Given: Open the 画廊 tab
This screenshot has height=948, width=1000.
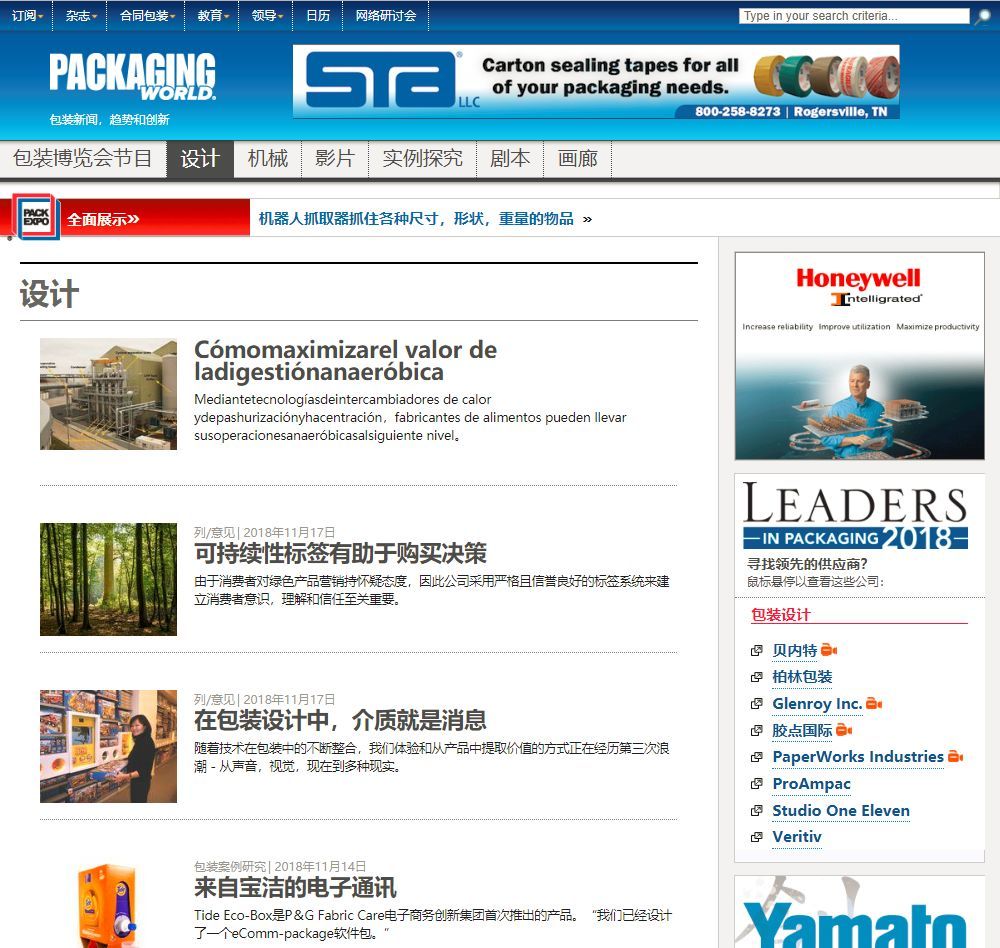Looking at the screenshot, I should (578, 158).
